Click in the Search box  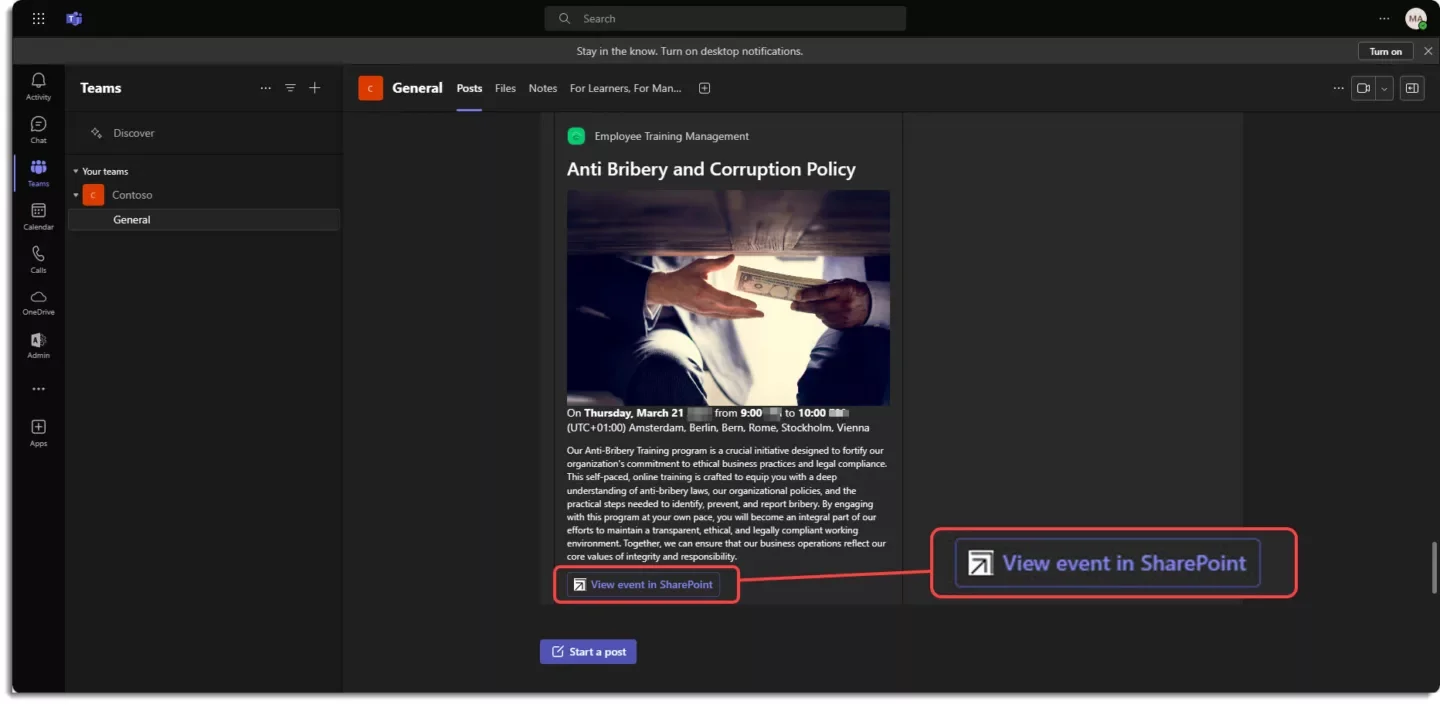tap(725, 18)
